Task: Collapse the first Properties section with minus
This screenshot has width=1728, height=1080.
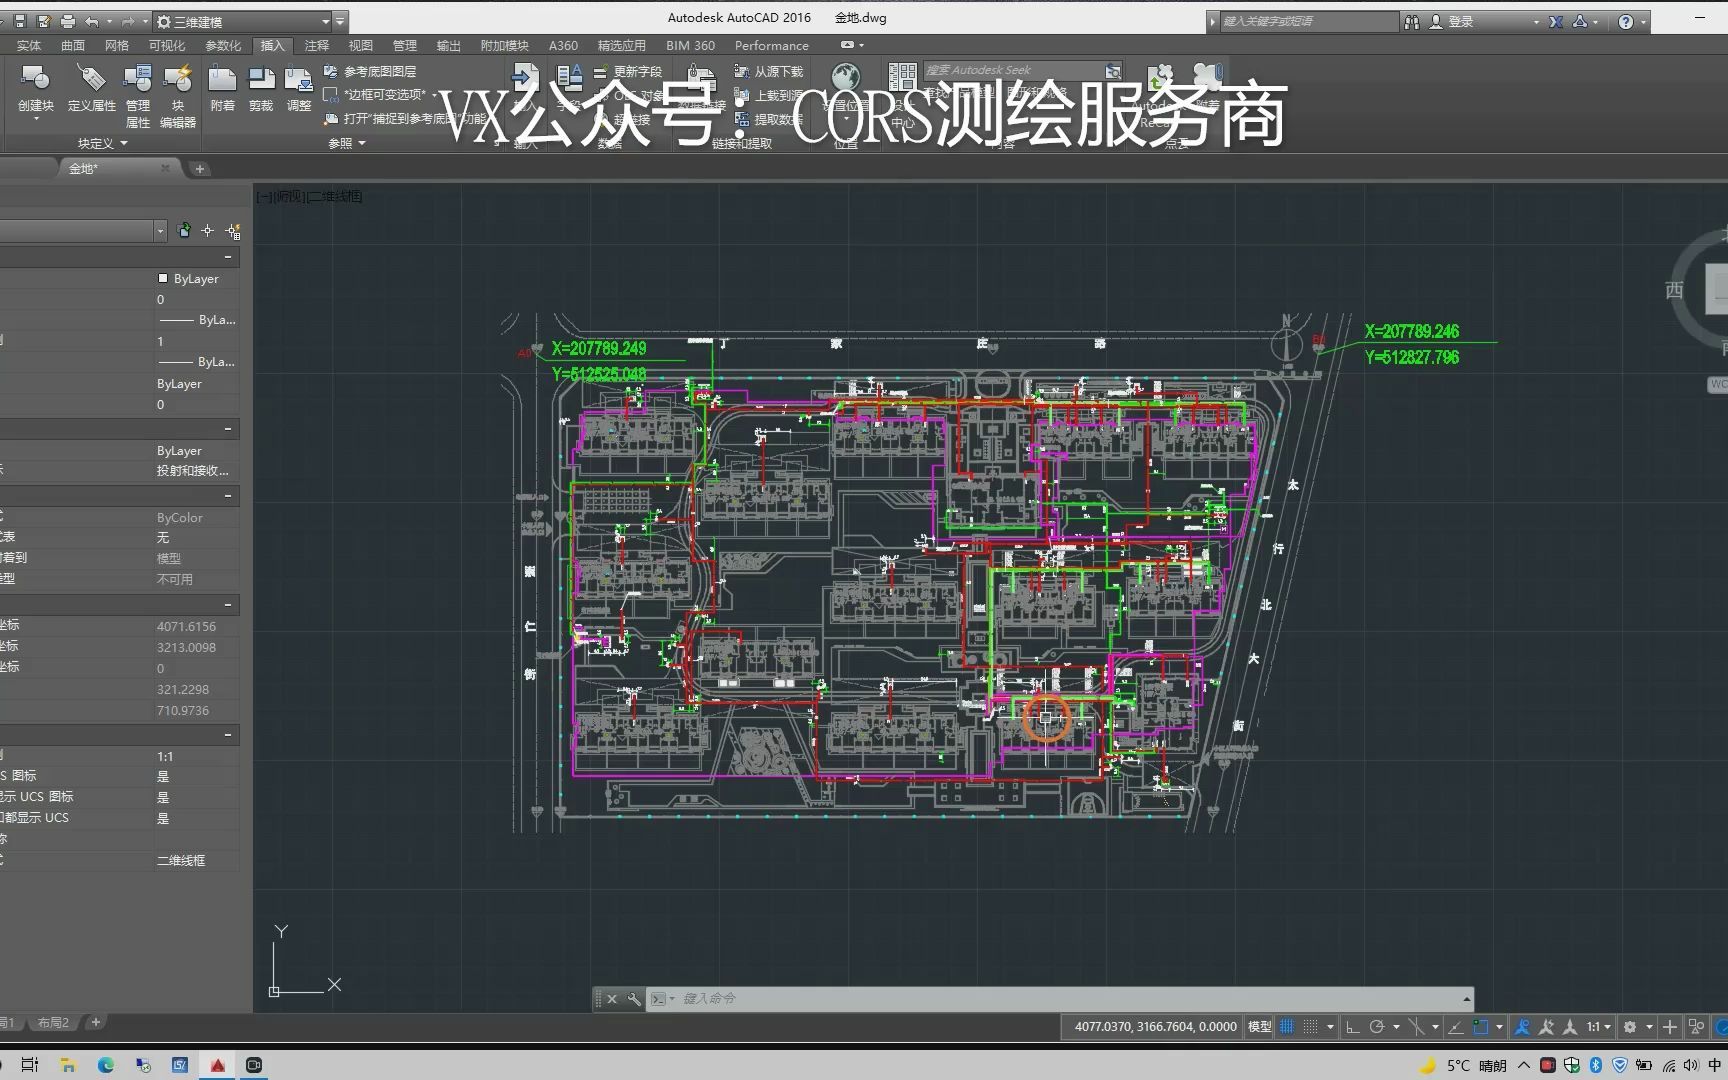Action: coord(228,257)
